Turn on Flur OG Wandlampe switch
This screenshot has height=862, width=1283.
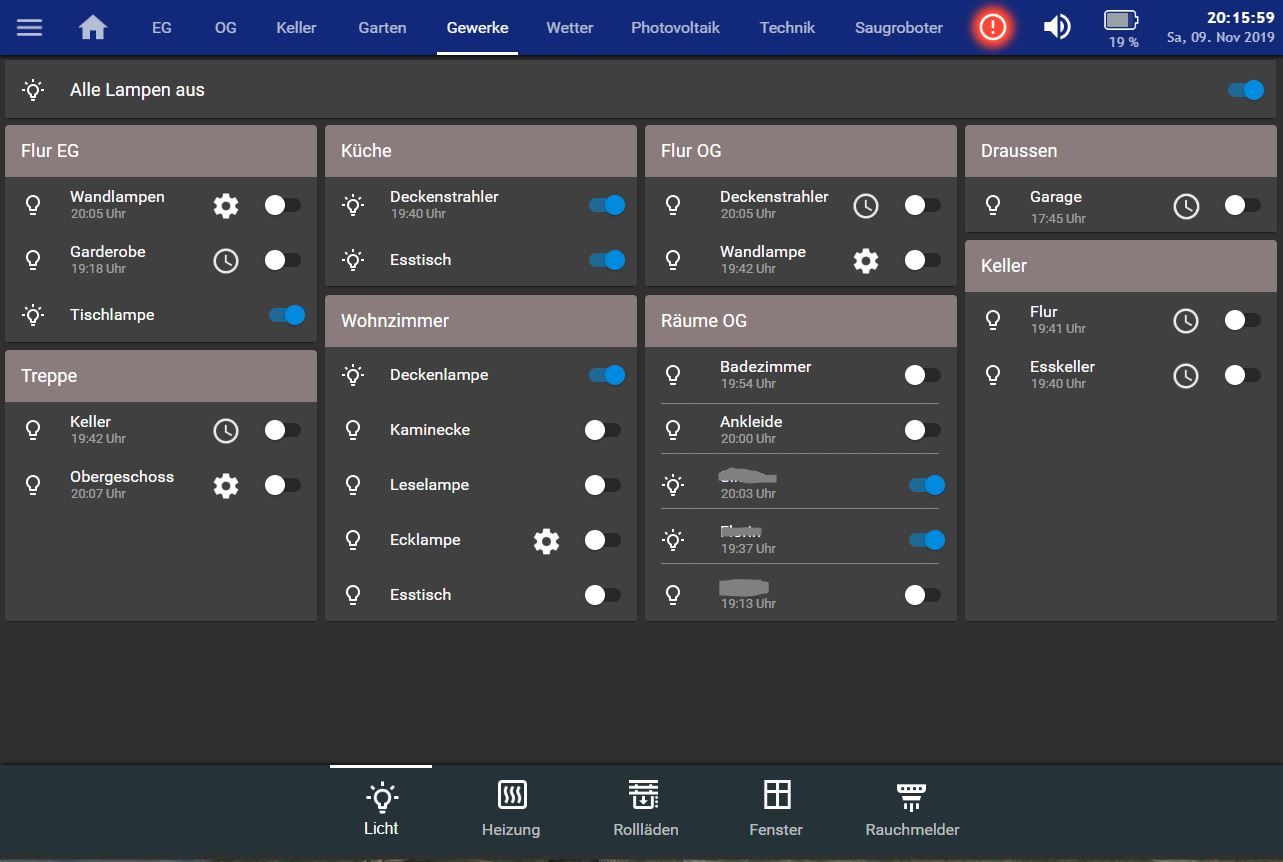tap(922, 260)
